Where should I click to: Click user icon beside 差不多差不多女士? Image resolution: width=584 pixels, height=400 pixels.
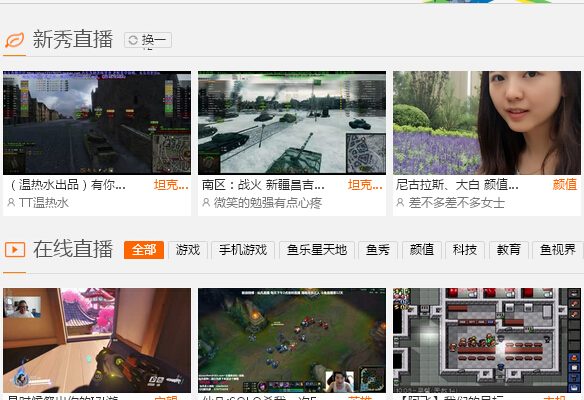click(400, 203)
